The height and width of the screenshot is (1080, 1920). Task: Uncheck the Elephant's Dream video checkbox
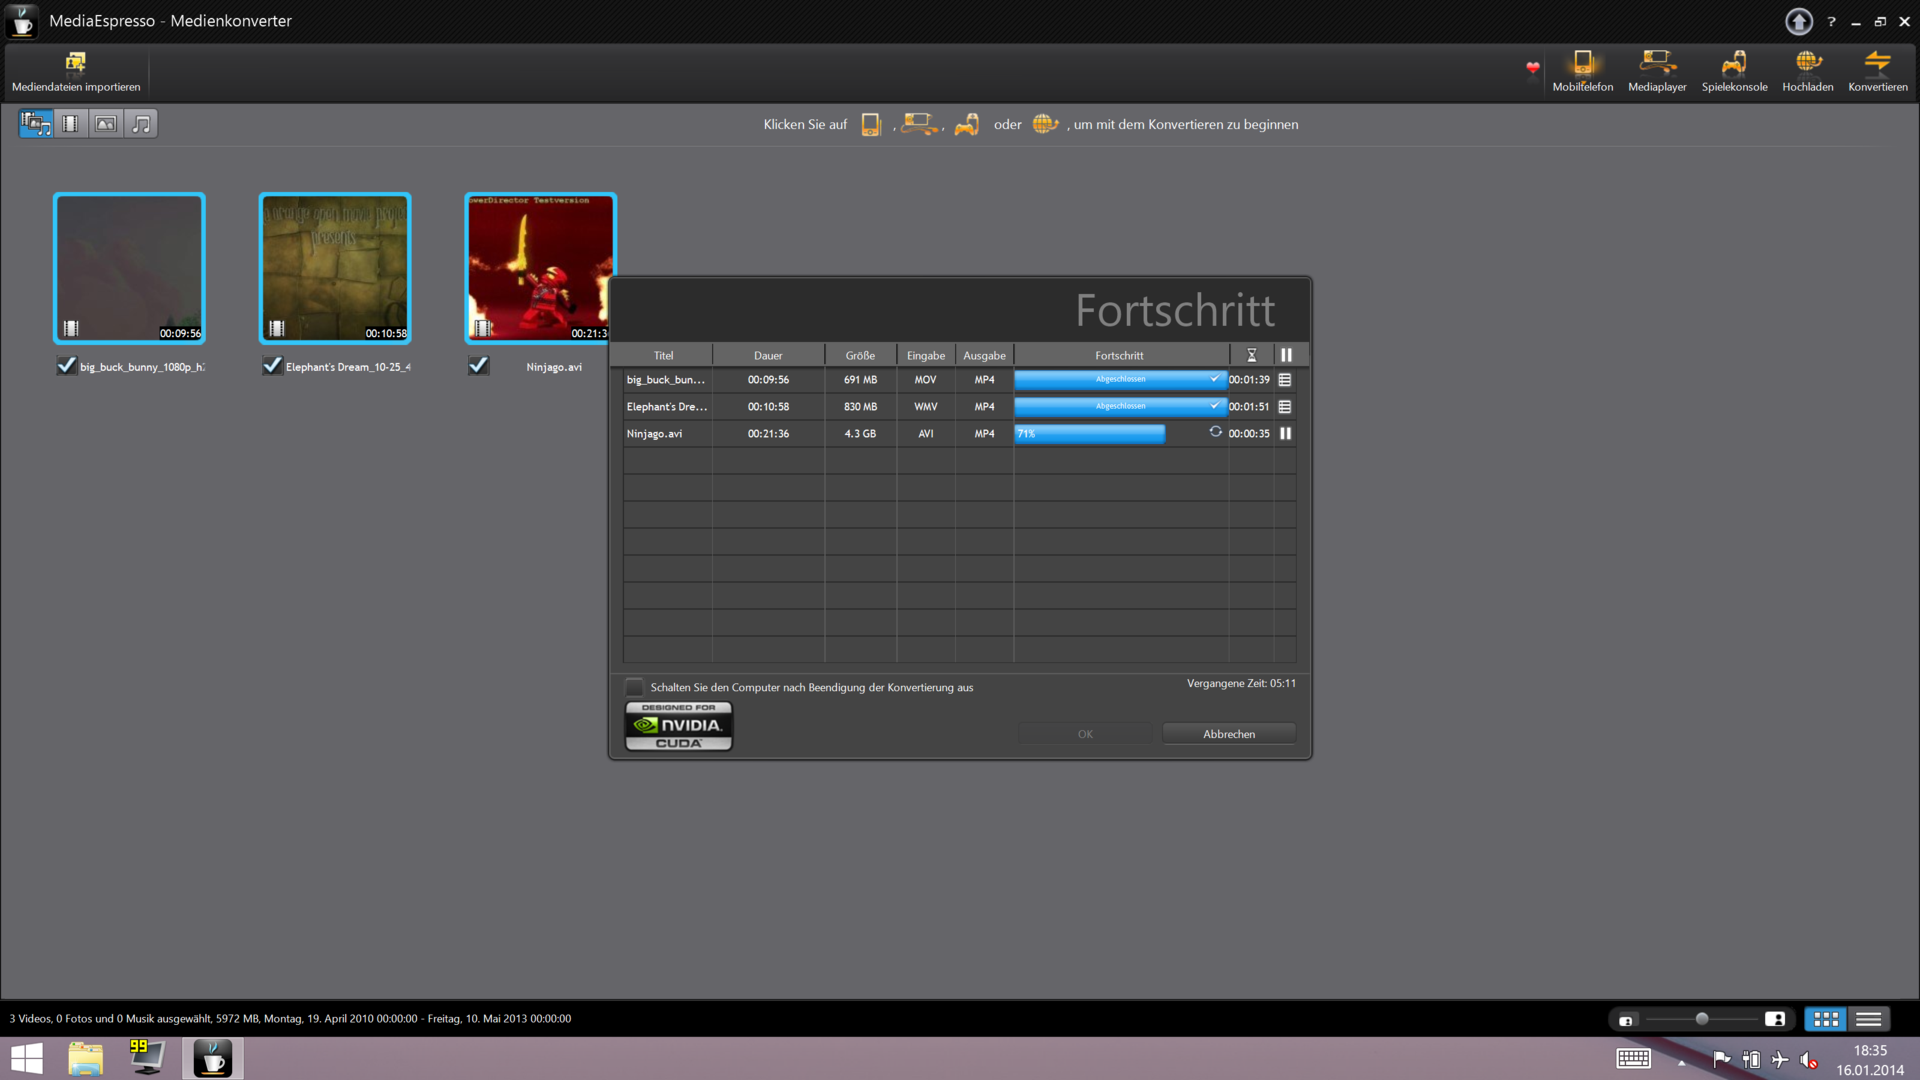(x=272, y=366)
